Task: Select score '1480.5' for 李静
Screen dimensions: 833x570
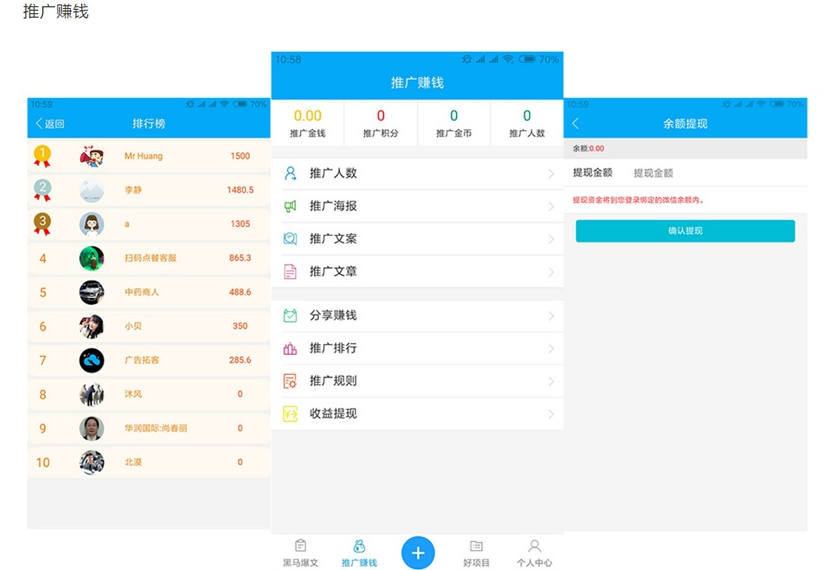Action: point(240,190)
